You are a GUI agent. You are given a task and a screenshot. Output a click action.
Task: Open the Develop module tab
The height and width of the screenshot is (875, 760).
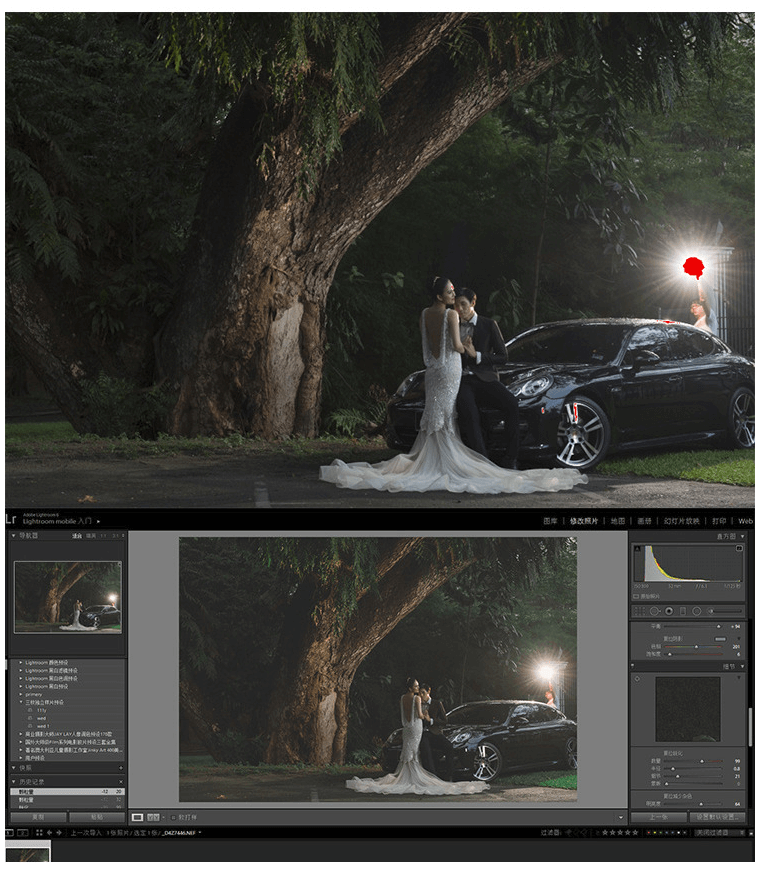(584, 521)
